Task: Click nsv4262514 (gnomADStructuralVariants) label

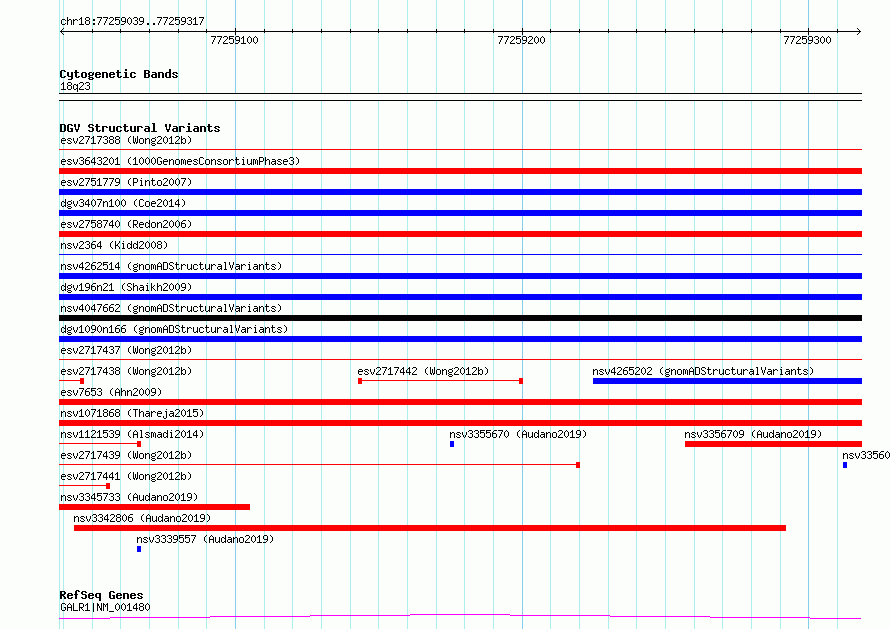Action: tap(171, 266)
